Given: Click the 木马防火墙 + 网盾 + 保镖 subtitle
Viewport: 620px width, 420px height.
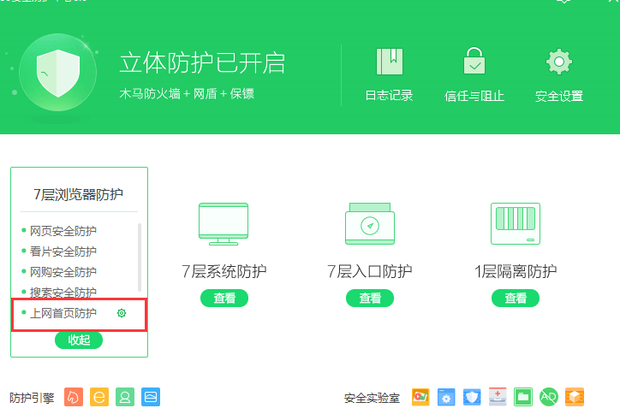Looking at the screenshot, I should 187,94.
